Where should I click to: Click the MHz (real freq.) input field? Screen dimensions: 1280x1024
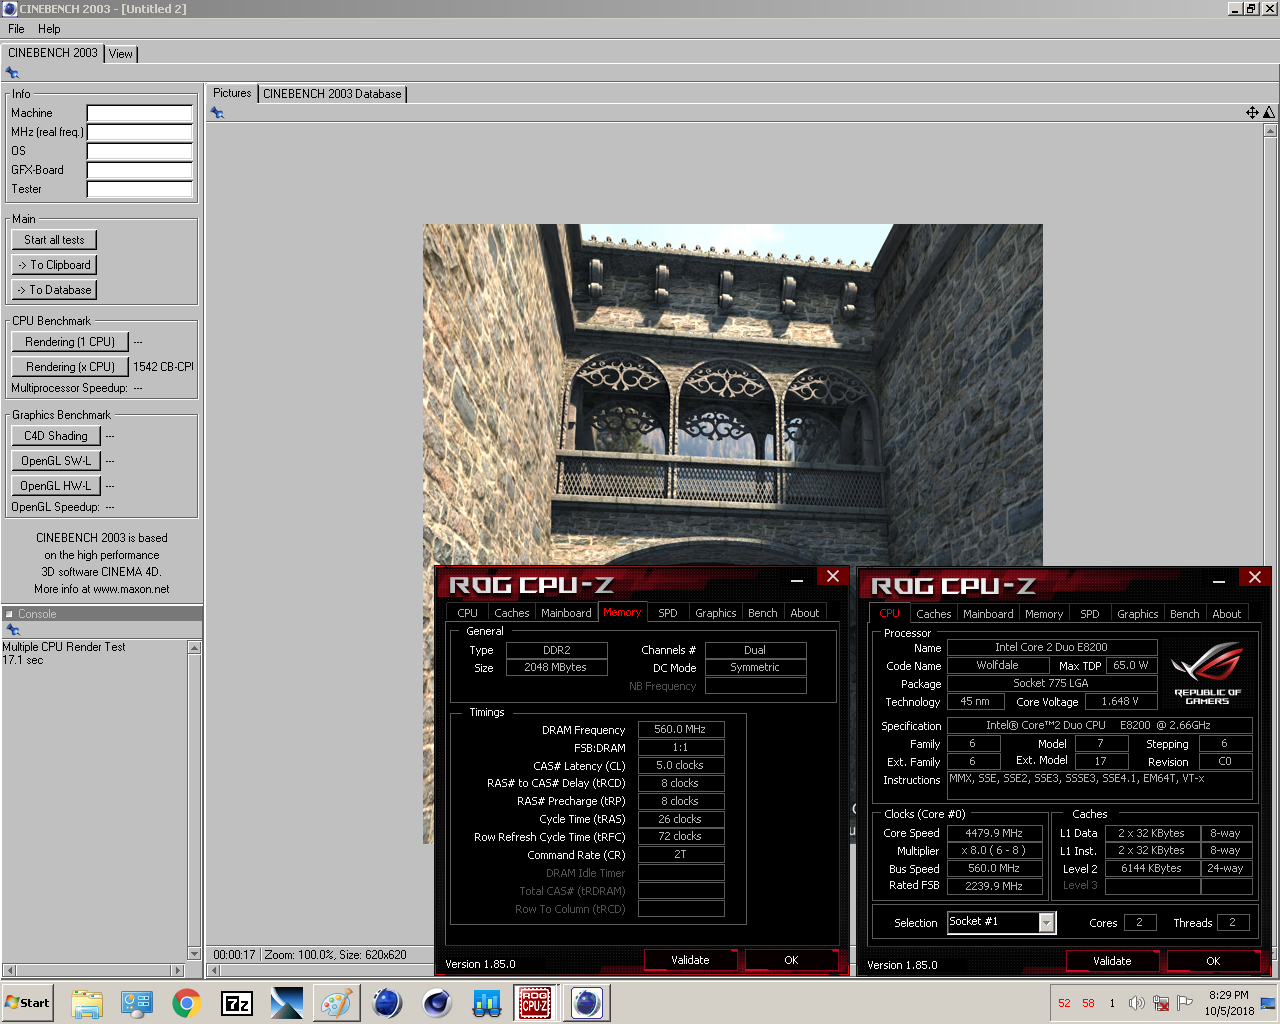click(x=140, y=132)
